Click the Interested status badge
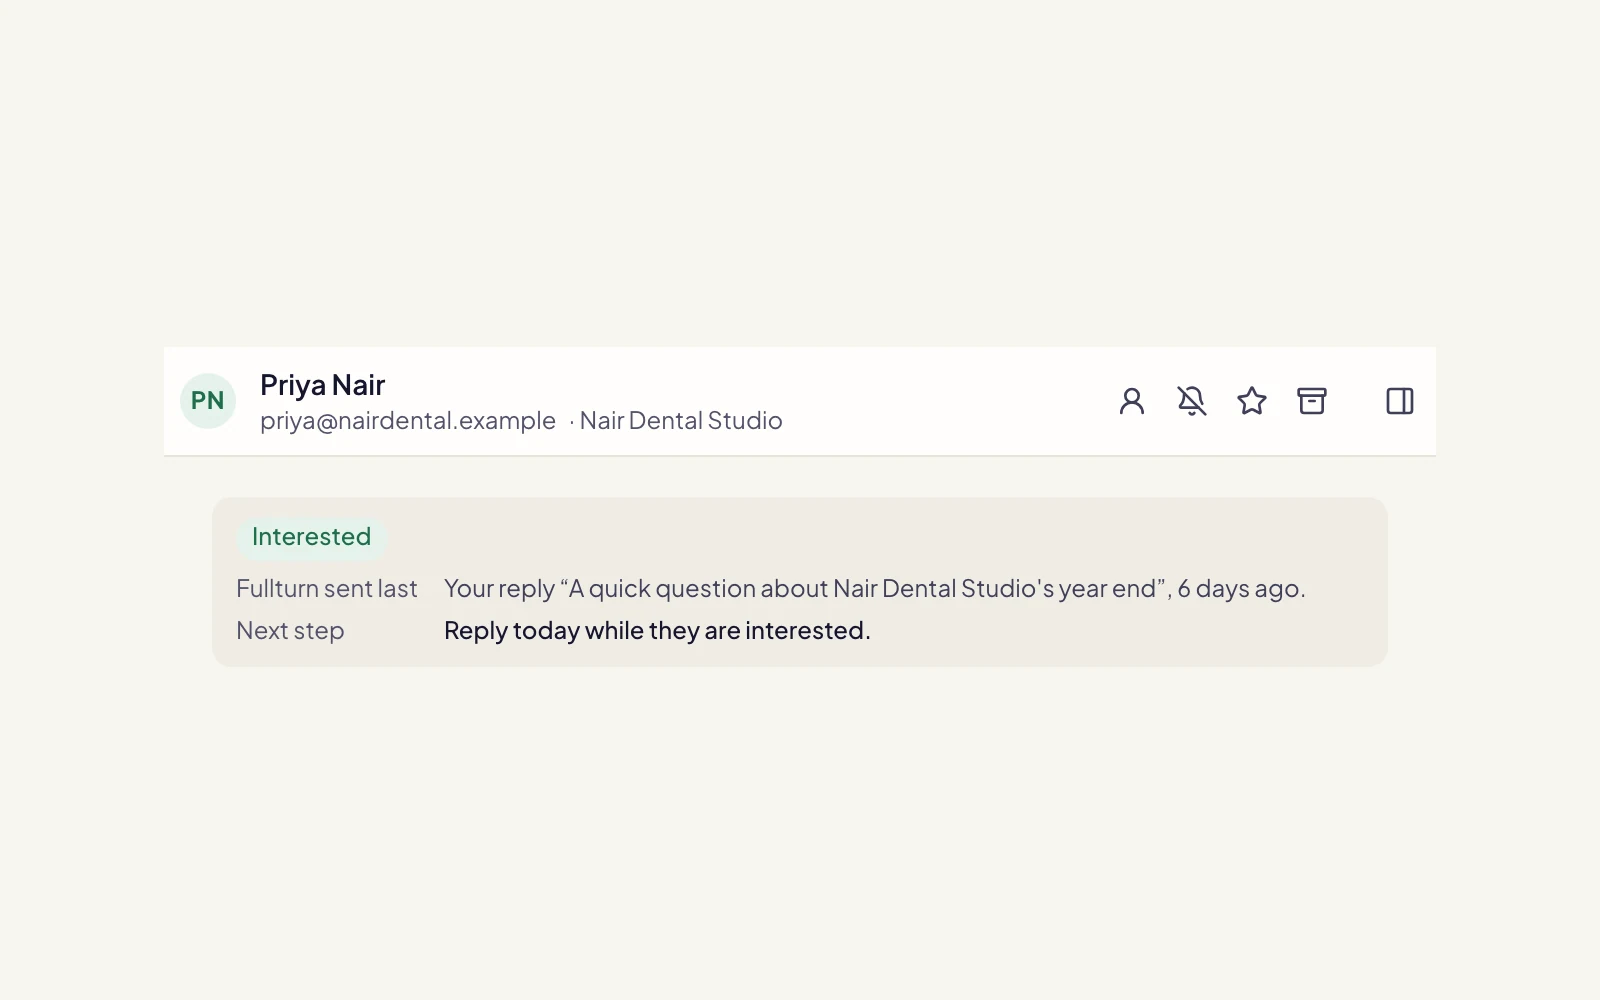The image size is (1600, 1000). click(x=311, y=537)
